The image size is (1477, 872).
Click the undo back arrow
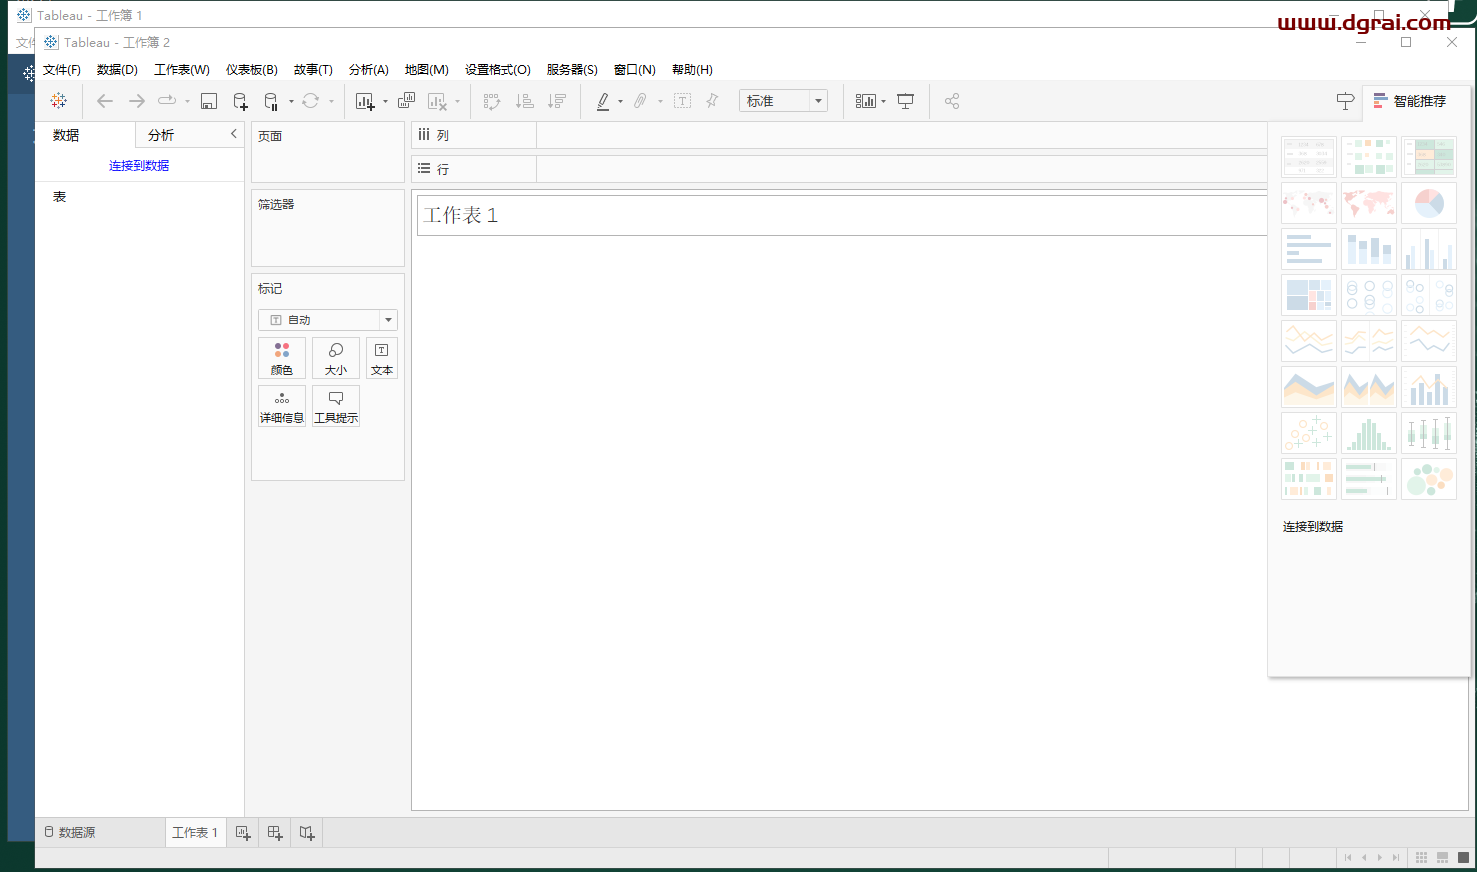point(105,101)
